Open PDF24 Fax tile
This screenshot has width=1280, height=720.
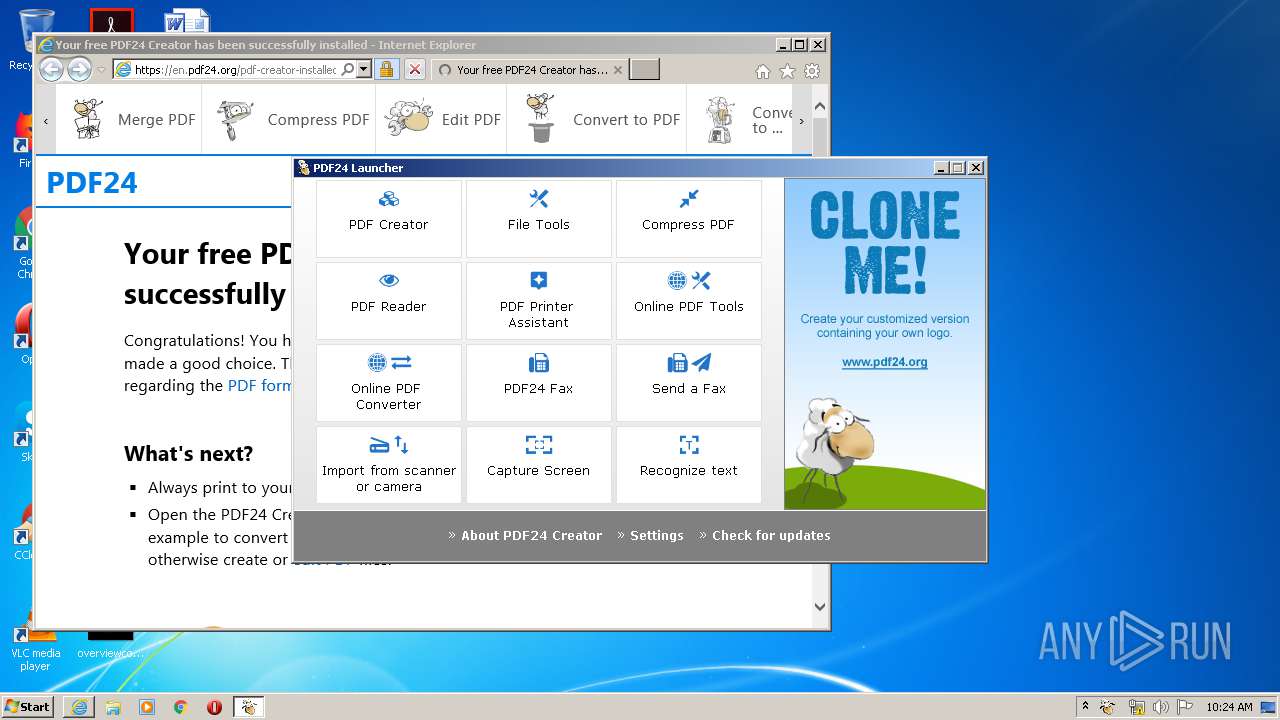coord(539,382)
